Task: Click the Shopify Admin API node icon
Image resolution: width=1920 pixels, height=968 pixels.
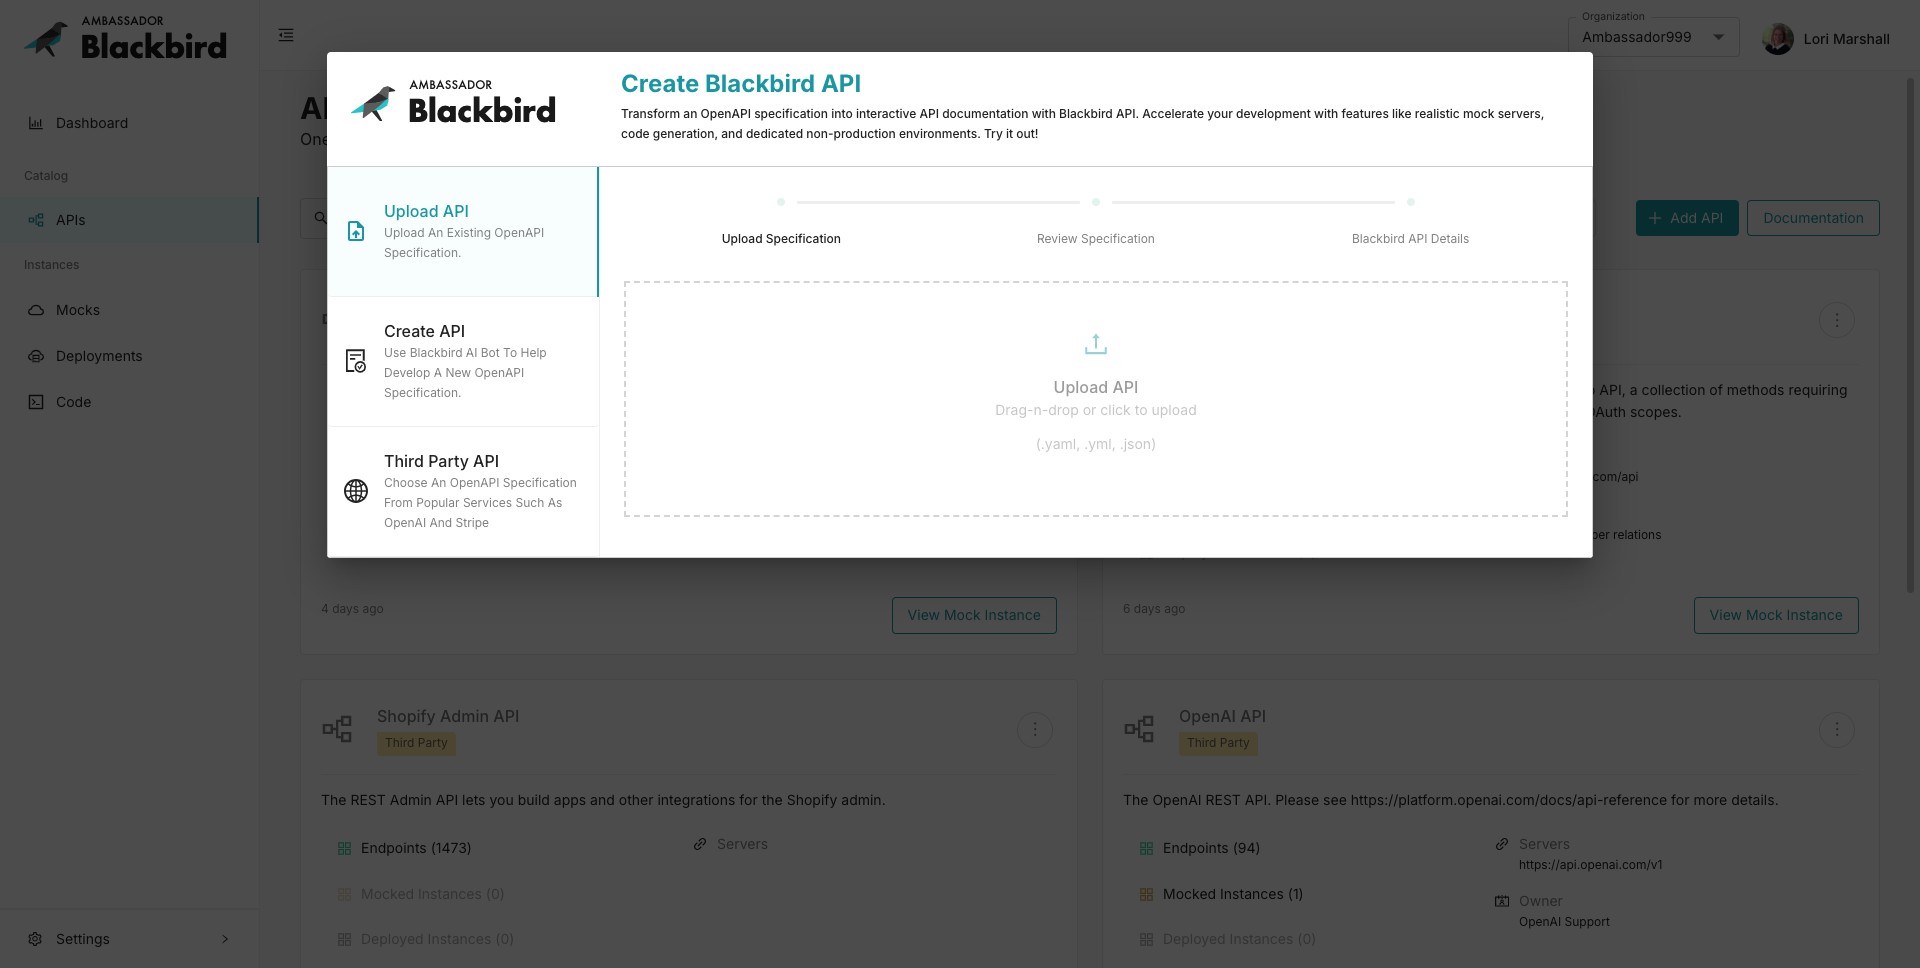Action: tap(337, 729)
